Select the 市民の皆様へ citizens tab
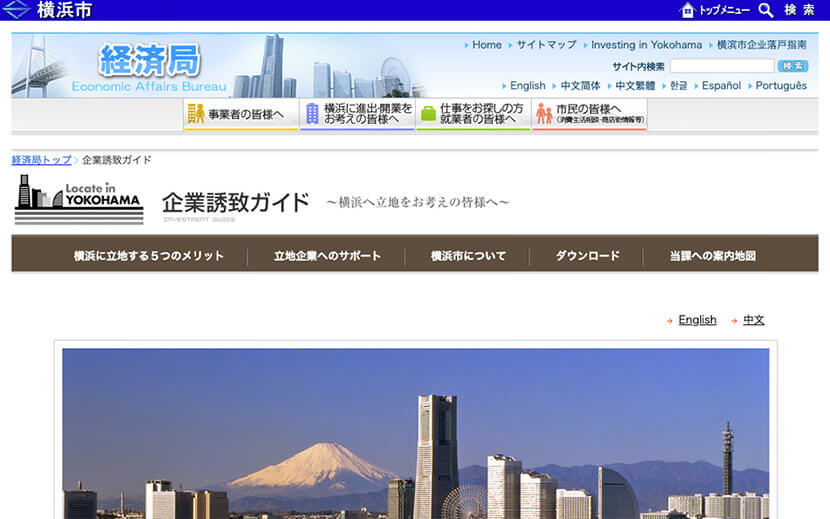The height and width of the screenshot is (519, 830). pos(589,114)
